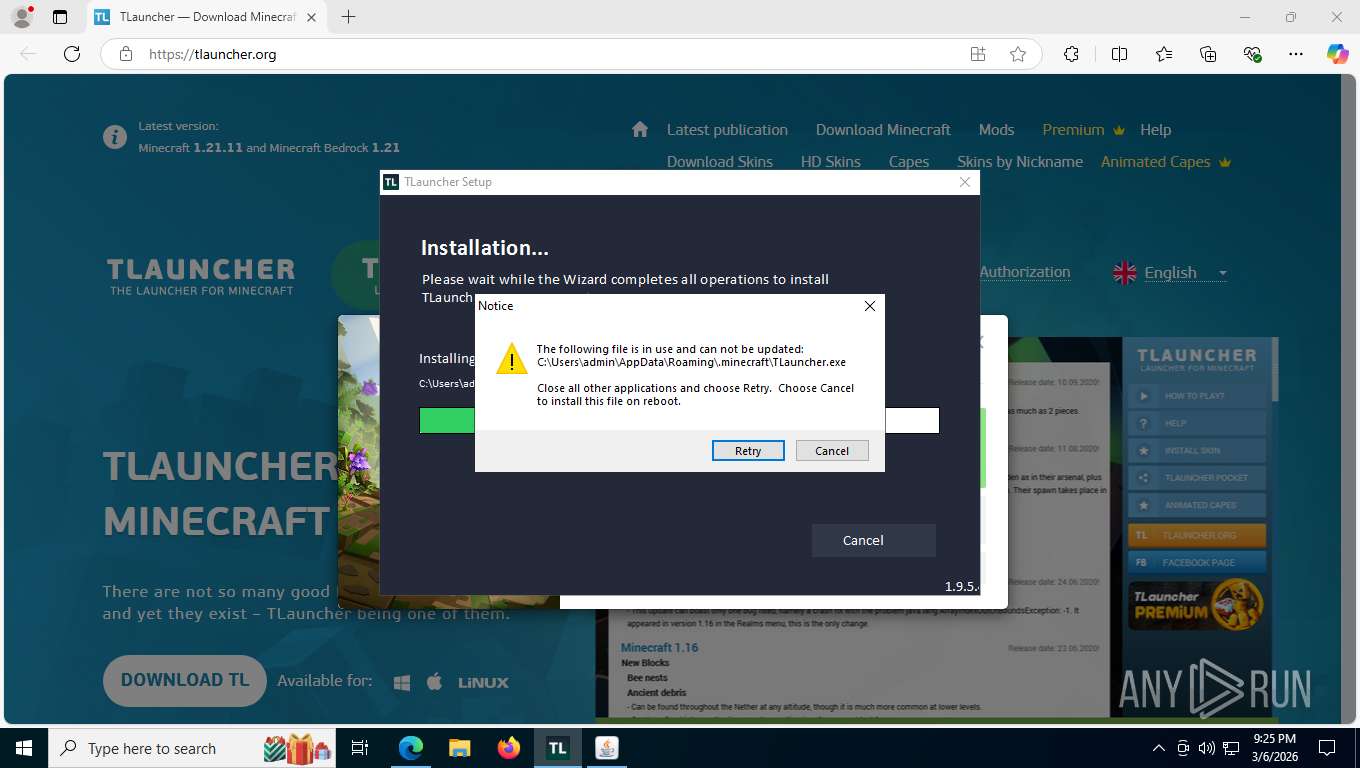The image size is (1360, 768).
Task: Click the Minecraft 1.16 heading
Action: tap(659, 648)
